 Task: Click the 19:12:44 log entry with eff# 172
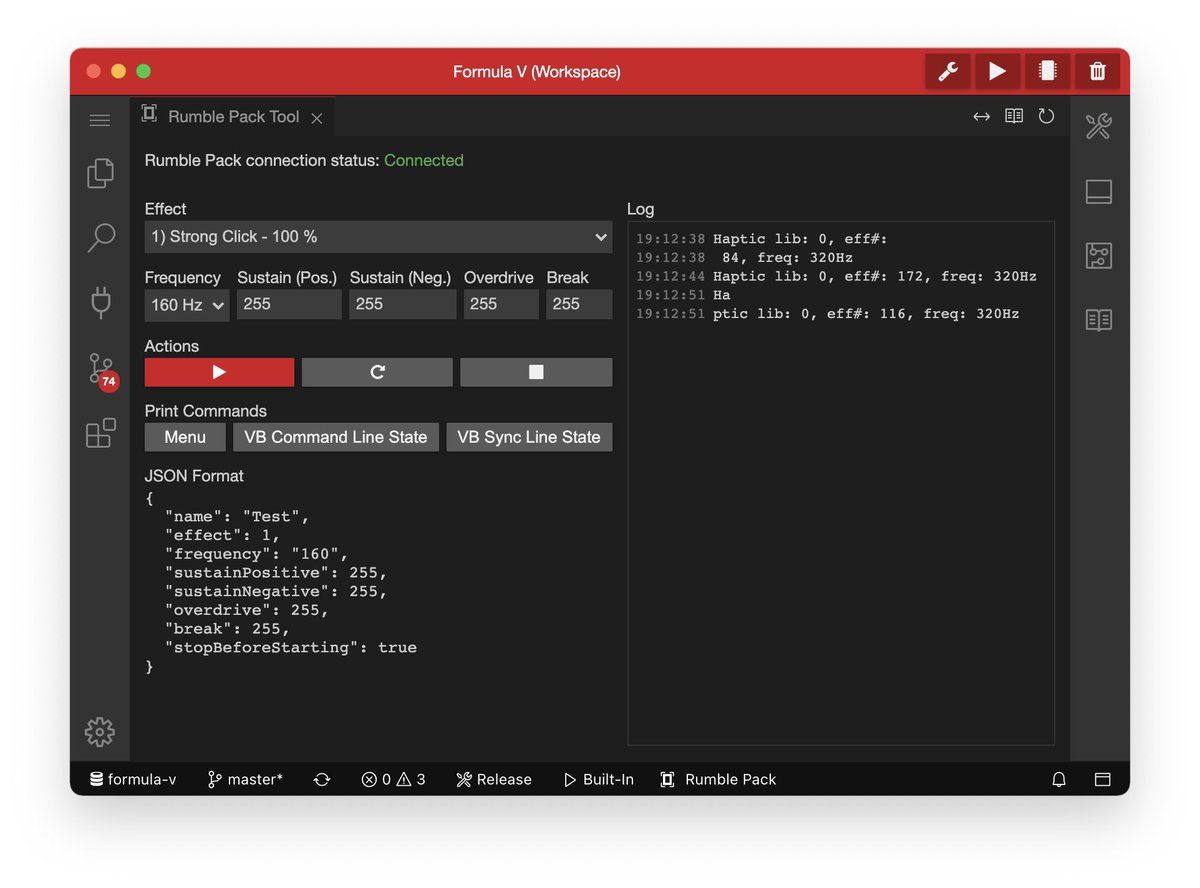836,277
